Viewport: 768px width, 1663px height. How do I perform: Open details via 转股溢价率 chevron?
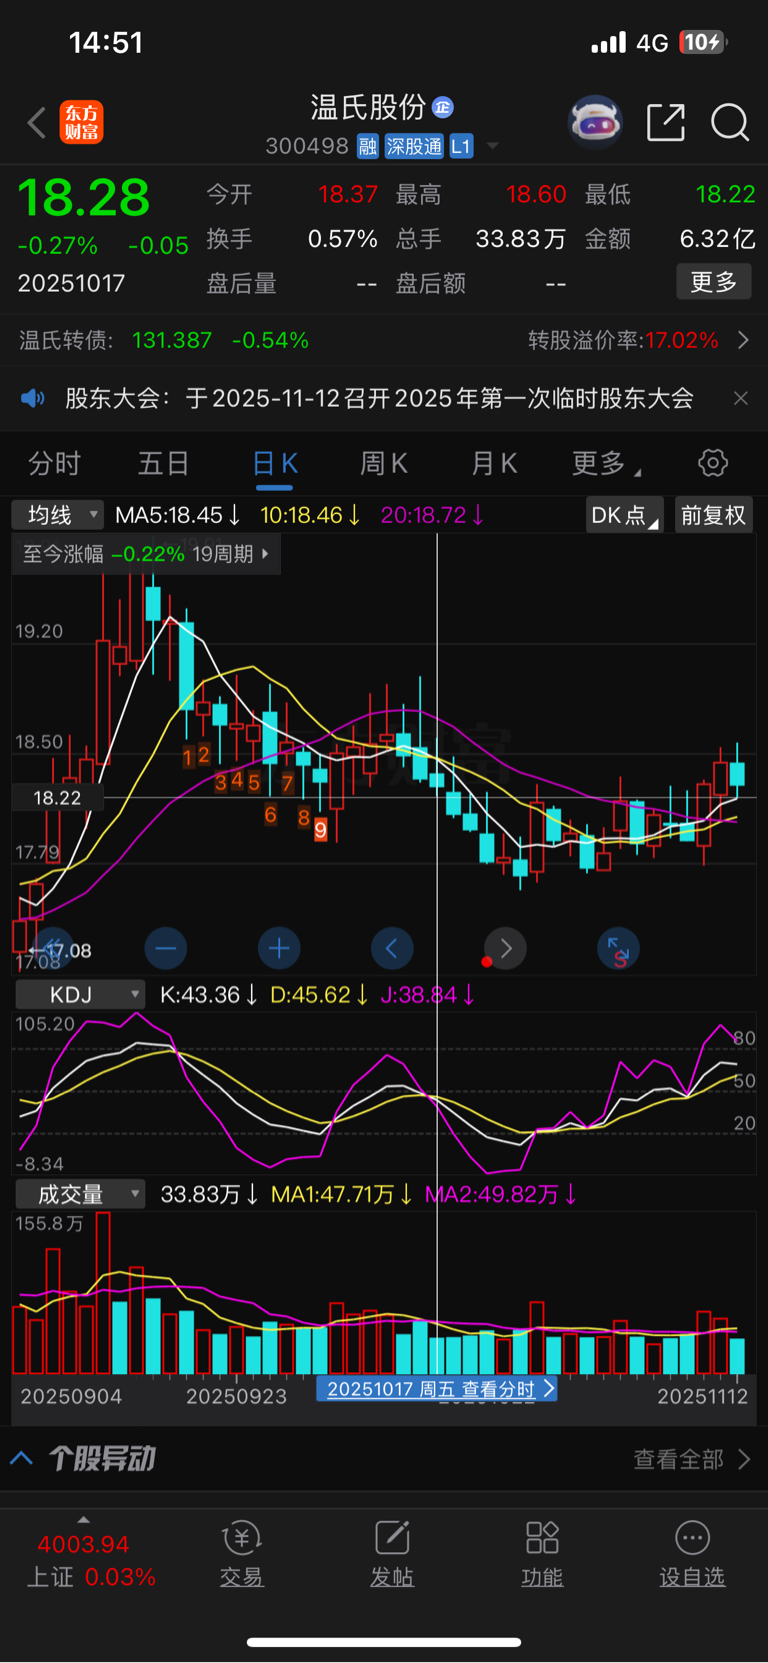pos(743,340)
